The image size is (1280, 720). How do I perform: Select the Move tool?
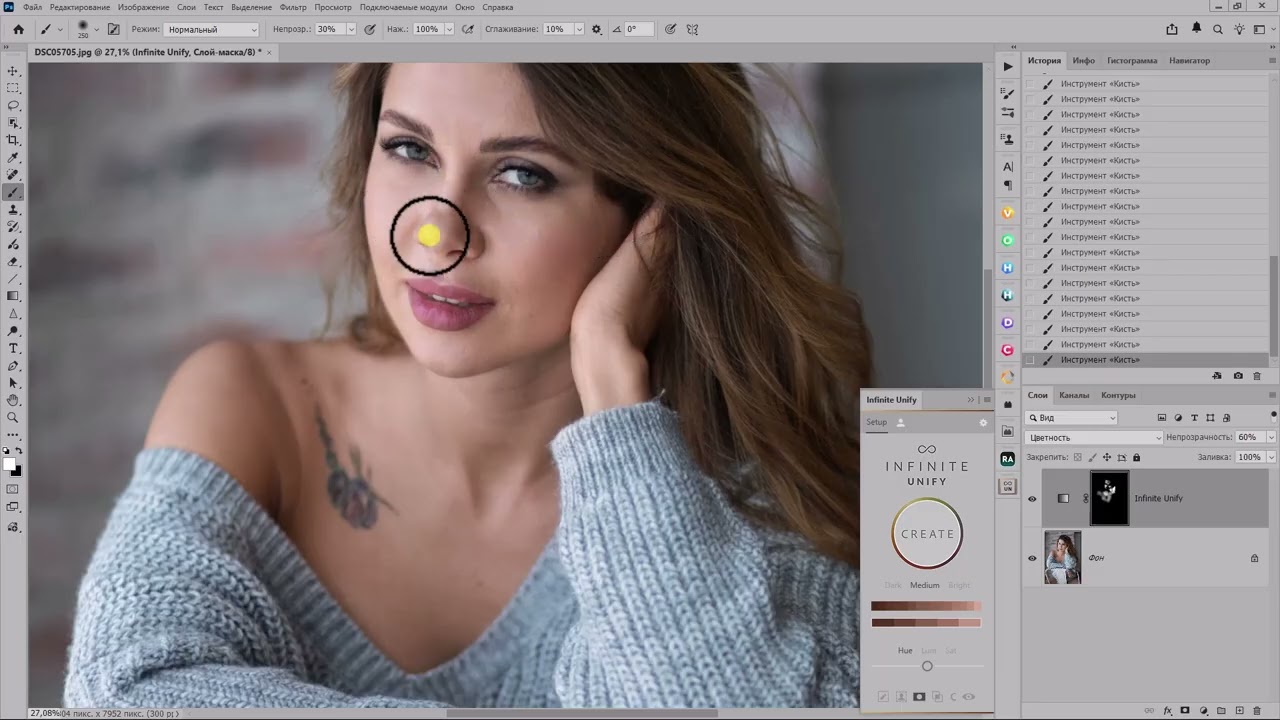pyautogui.click(x=13, y=71)
